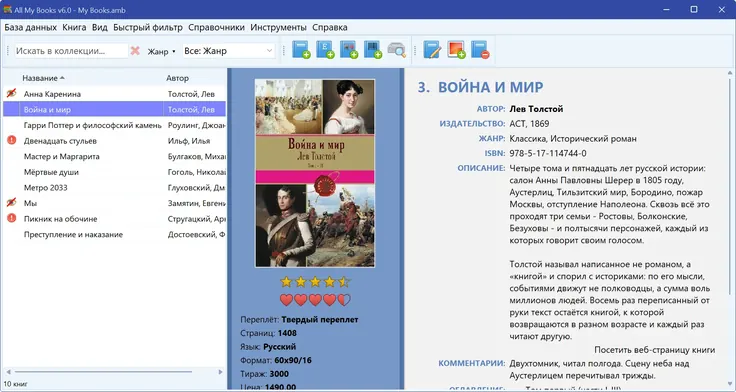Open the Все: Жанр combo box

tap(229, 51)
